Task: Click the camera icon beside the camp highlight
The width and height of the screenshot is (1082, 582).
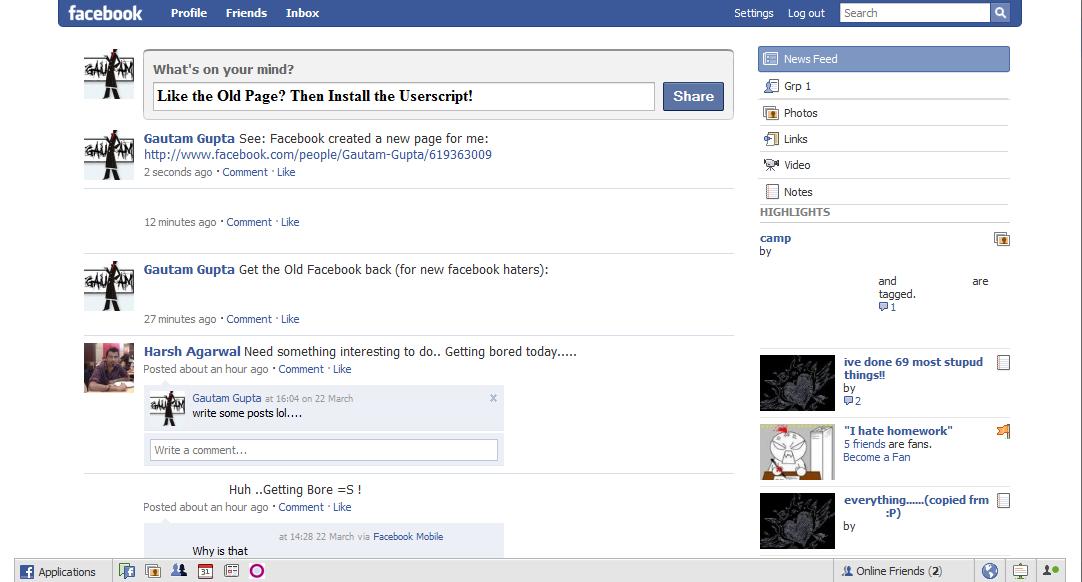Action: 1002,239
